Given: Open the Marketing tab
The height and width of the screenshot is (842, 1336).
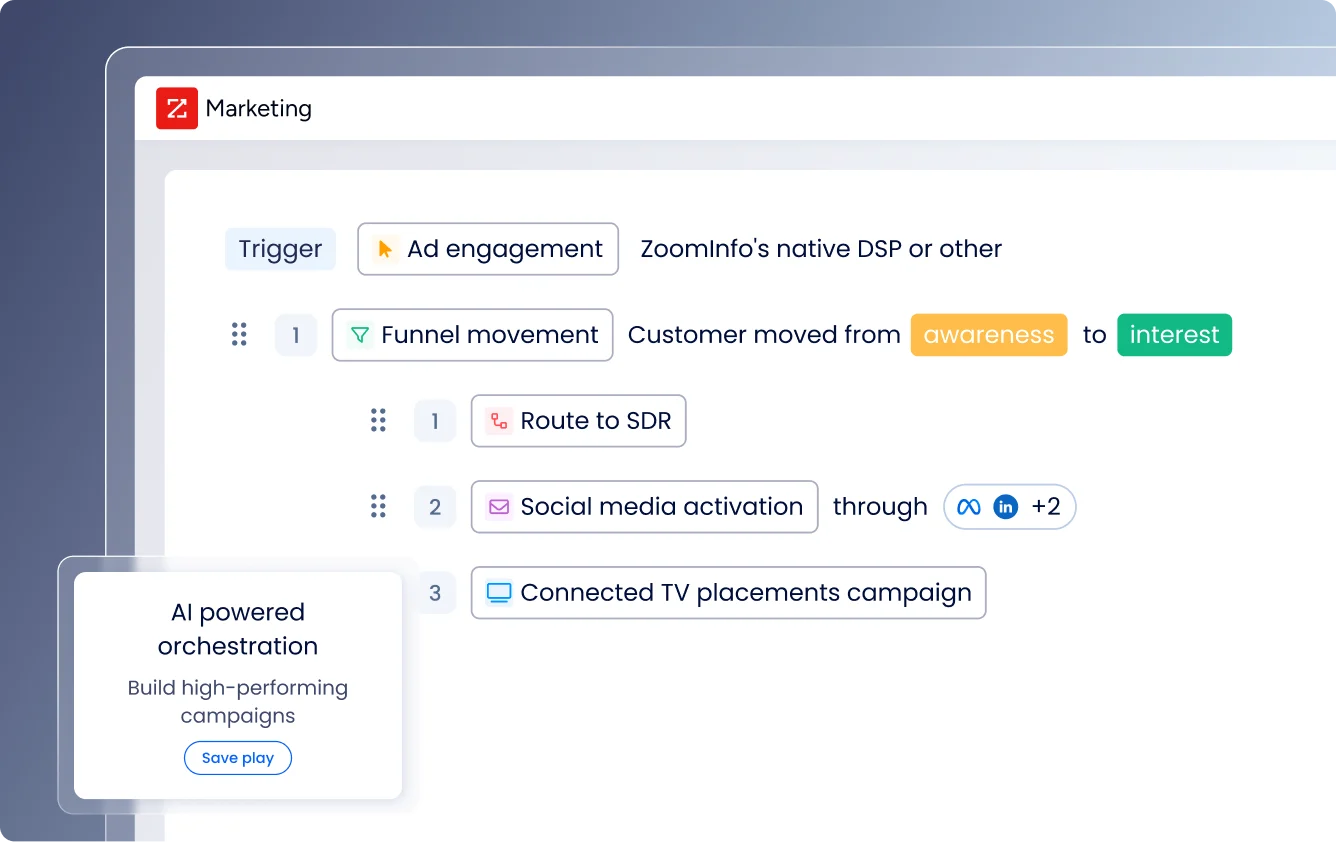Looking at the screenshot, I should click(x=258, y=108).
